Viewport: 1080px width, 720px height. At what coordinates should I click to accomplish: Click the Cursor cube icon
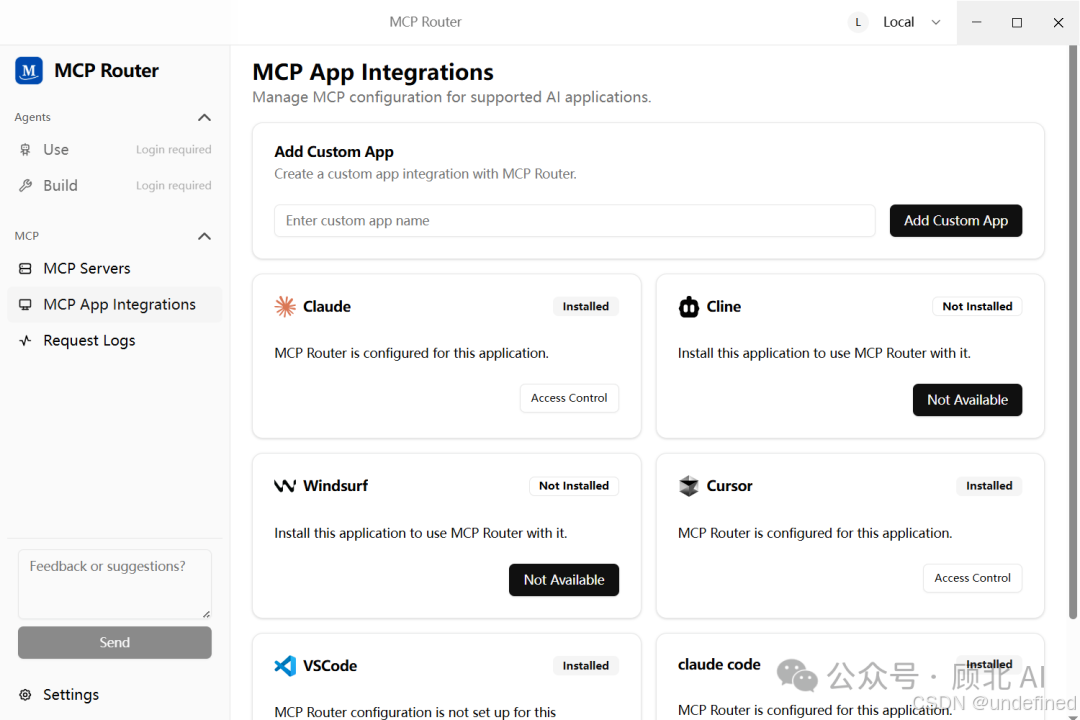(689, 486)
